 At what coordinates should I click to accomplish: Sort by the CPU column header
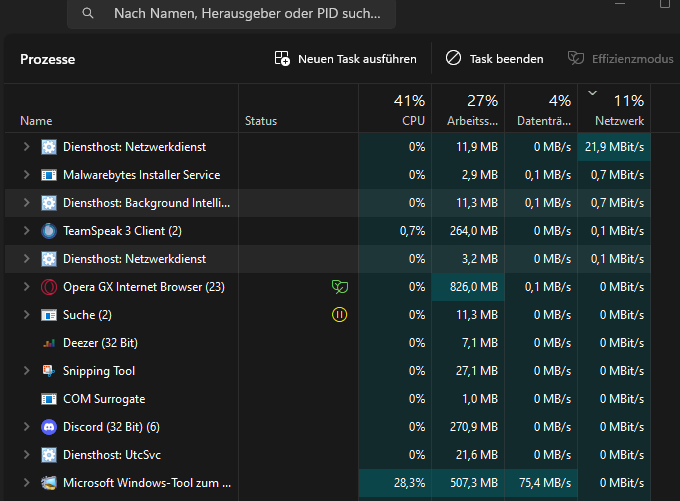coord(395,108)
